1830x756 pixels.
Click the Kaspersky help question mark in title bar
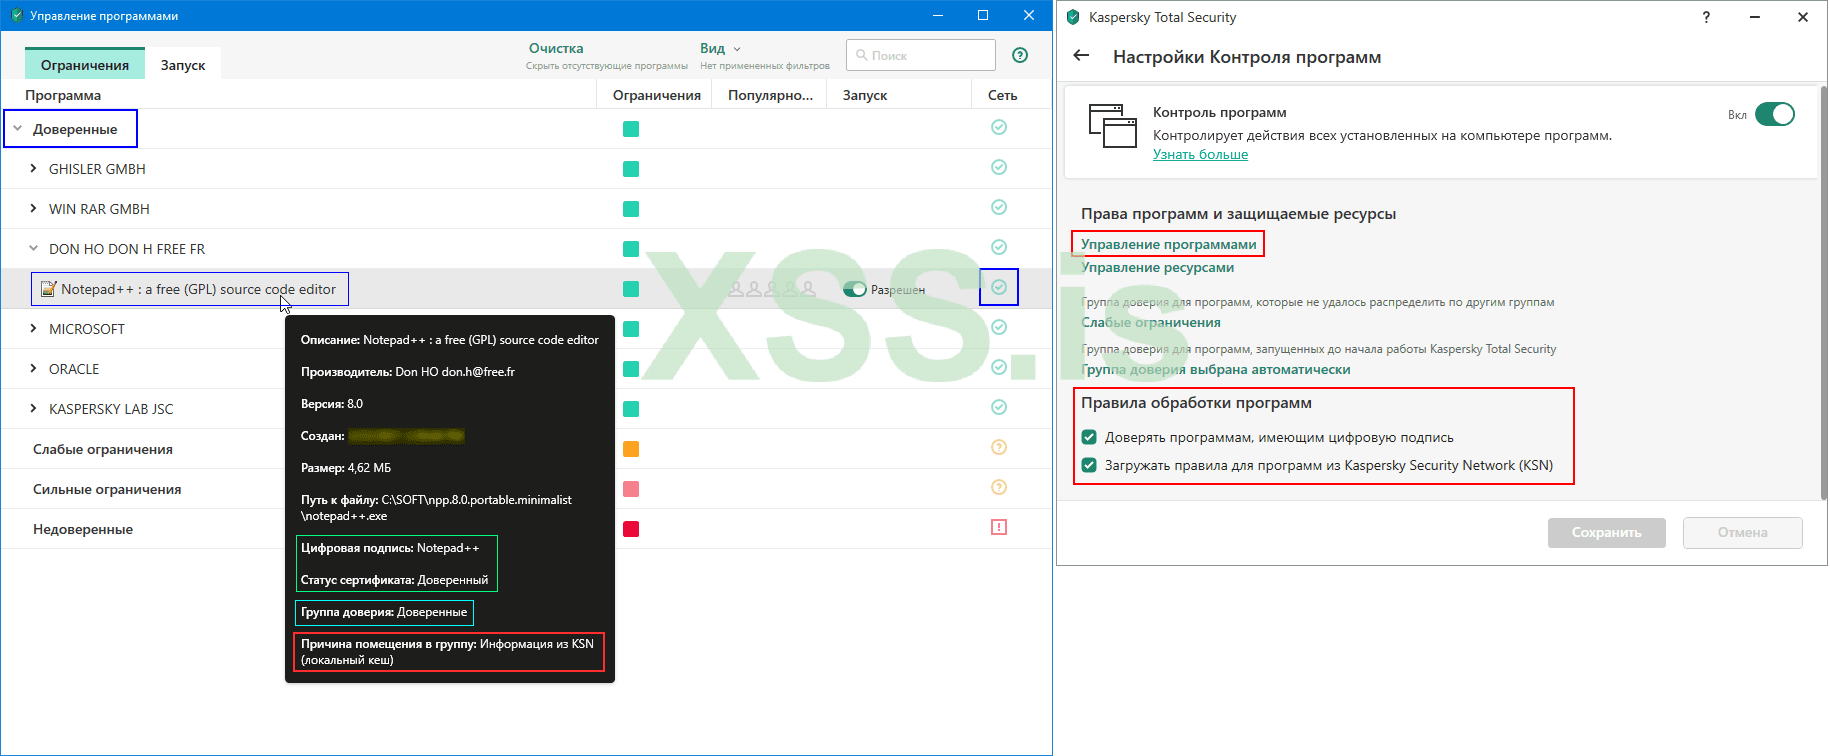coord(1706,17)
